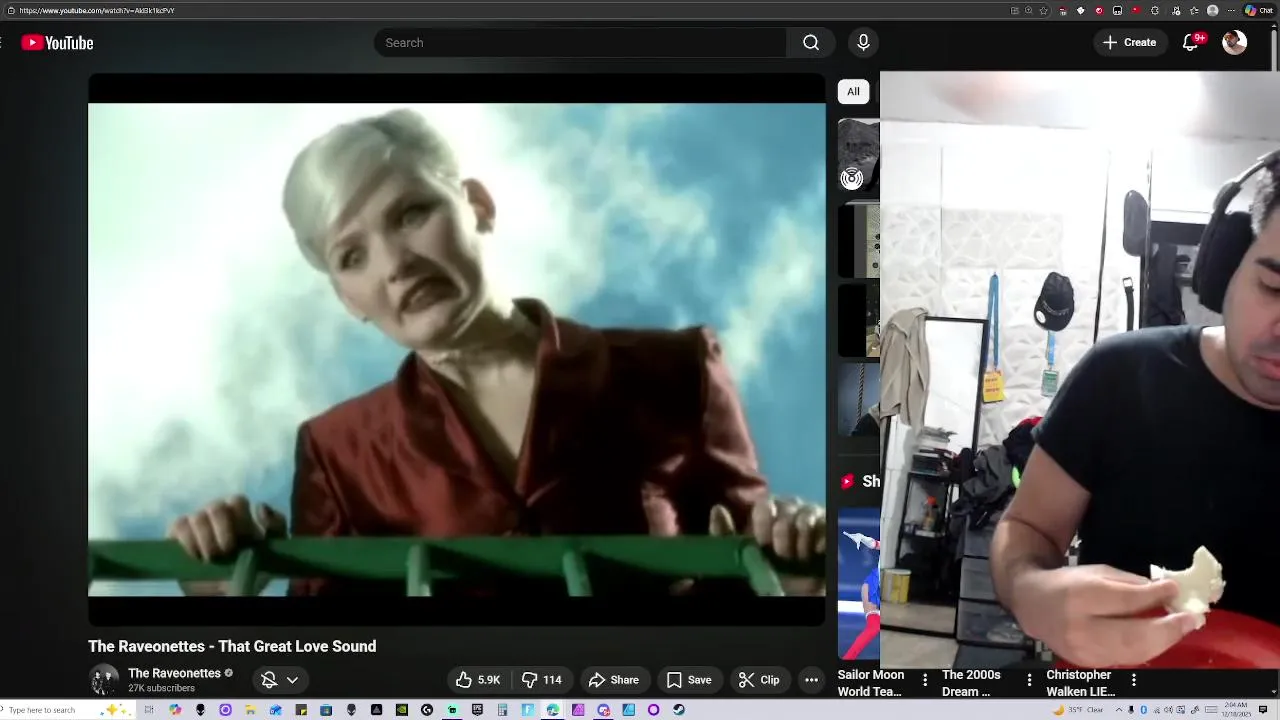This screenshot has width=1280, height=720.
Task: Open more actions ellipsis under video
Action: pos(812,680)
